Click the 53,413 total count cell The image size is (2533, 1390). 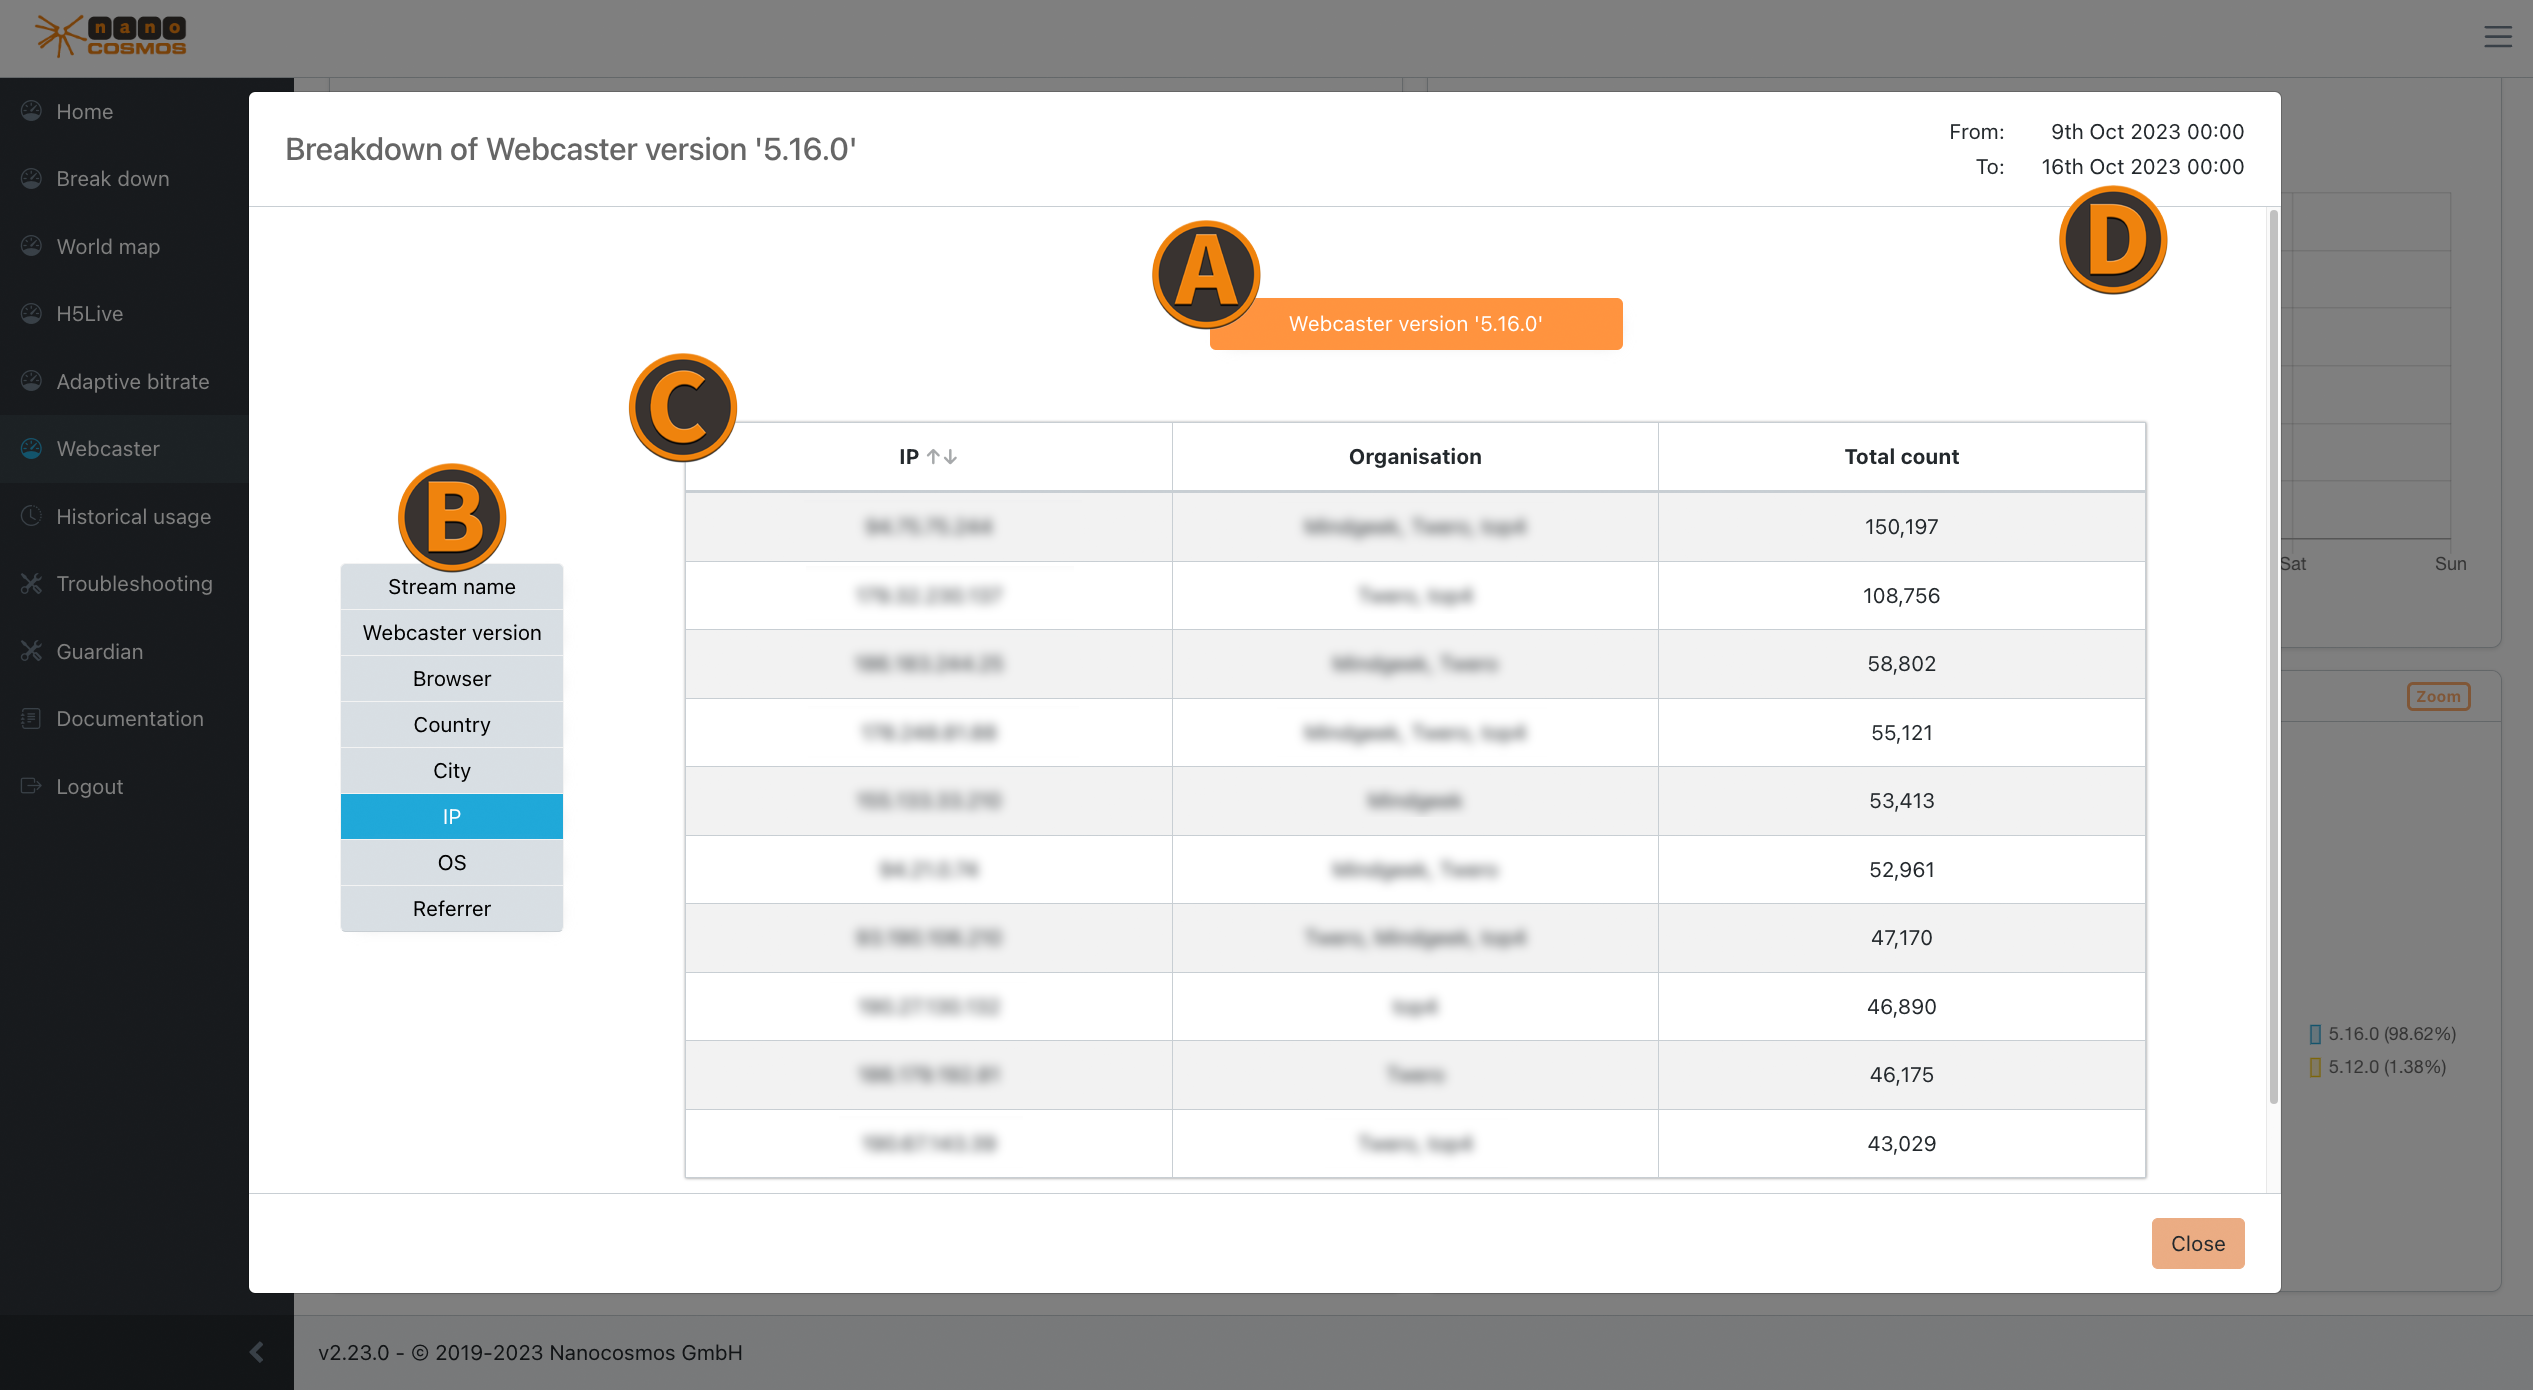click(x=1901, y=801)
